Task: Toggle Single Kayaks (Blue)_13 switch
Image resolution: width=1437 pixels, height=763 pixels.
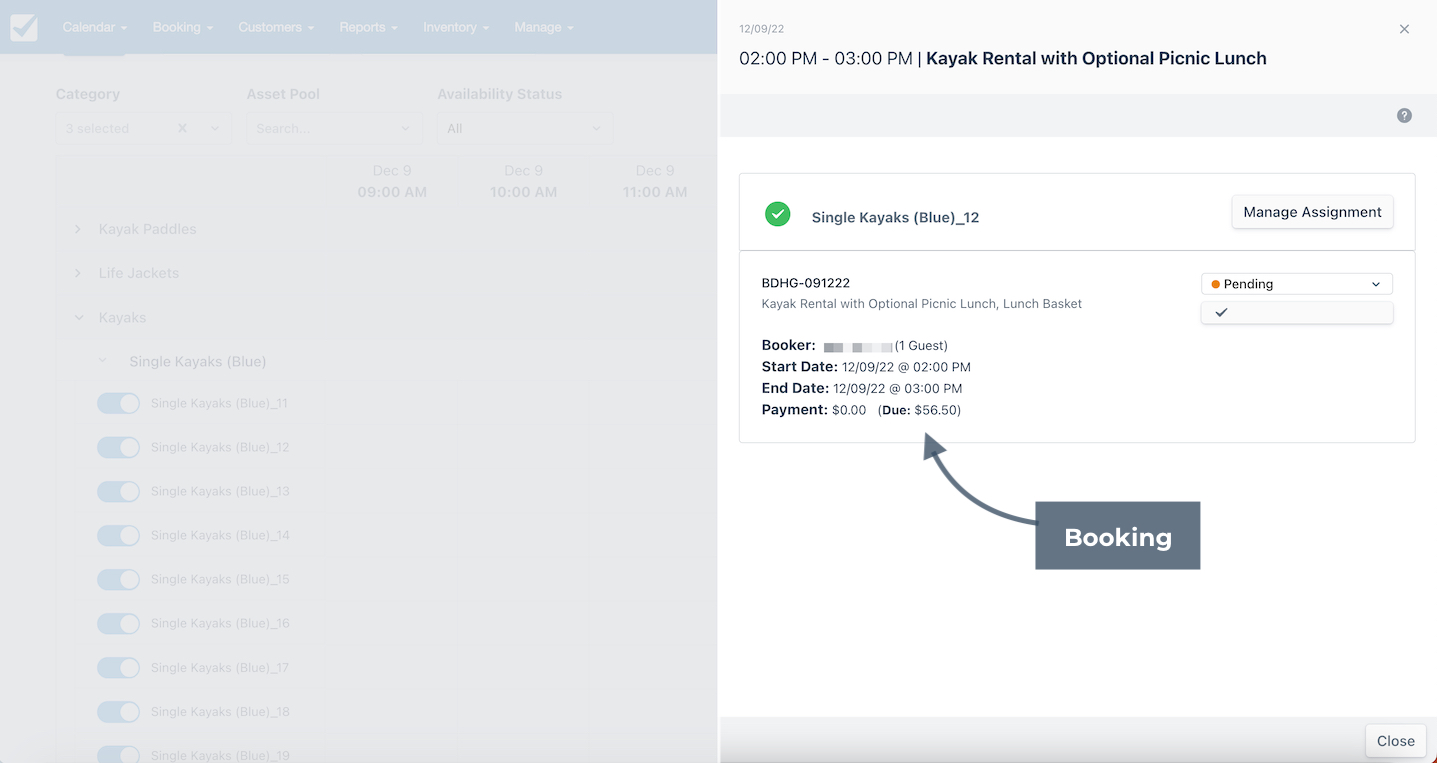Action: [118, 491]
